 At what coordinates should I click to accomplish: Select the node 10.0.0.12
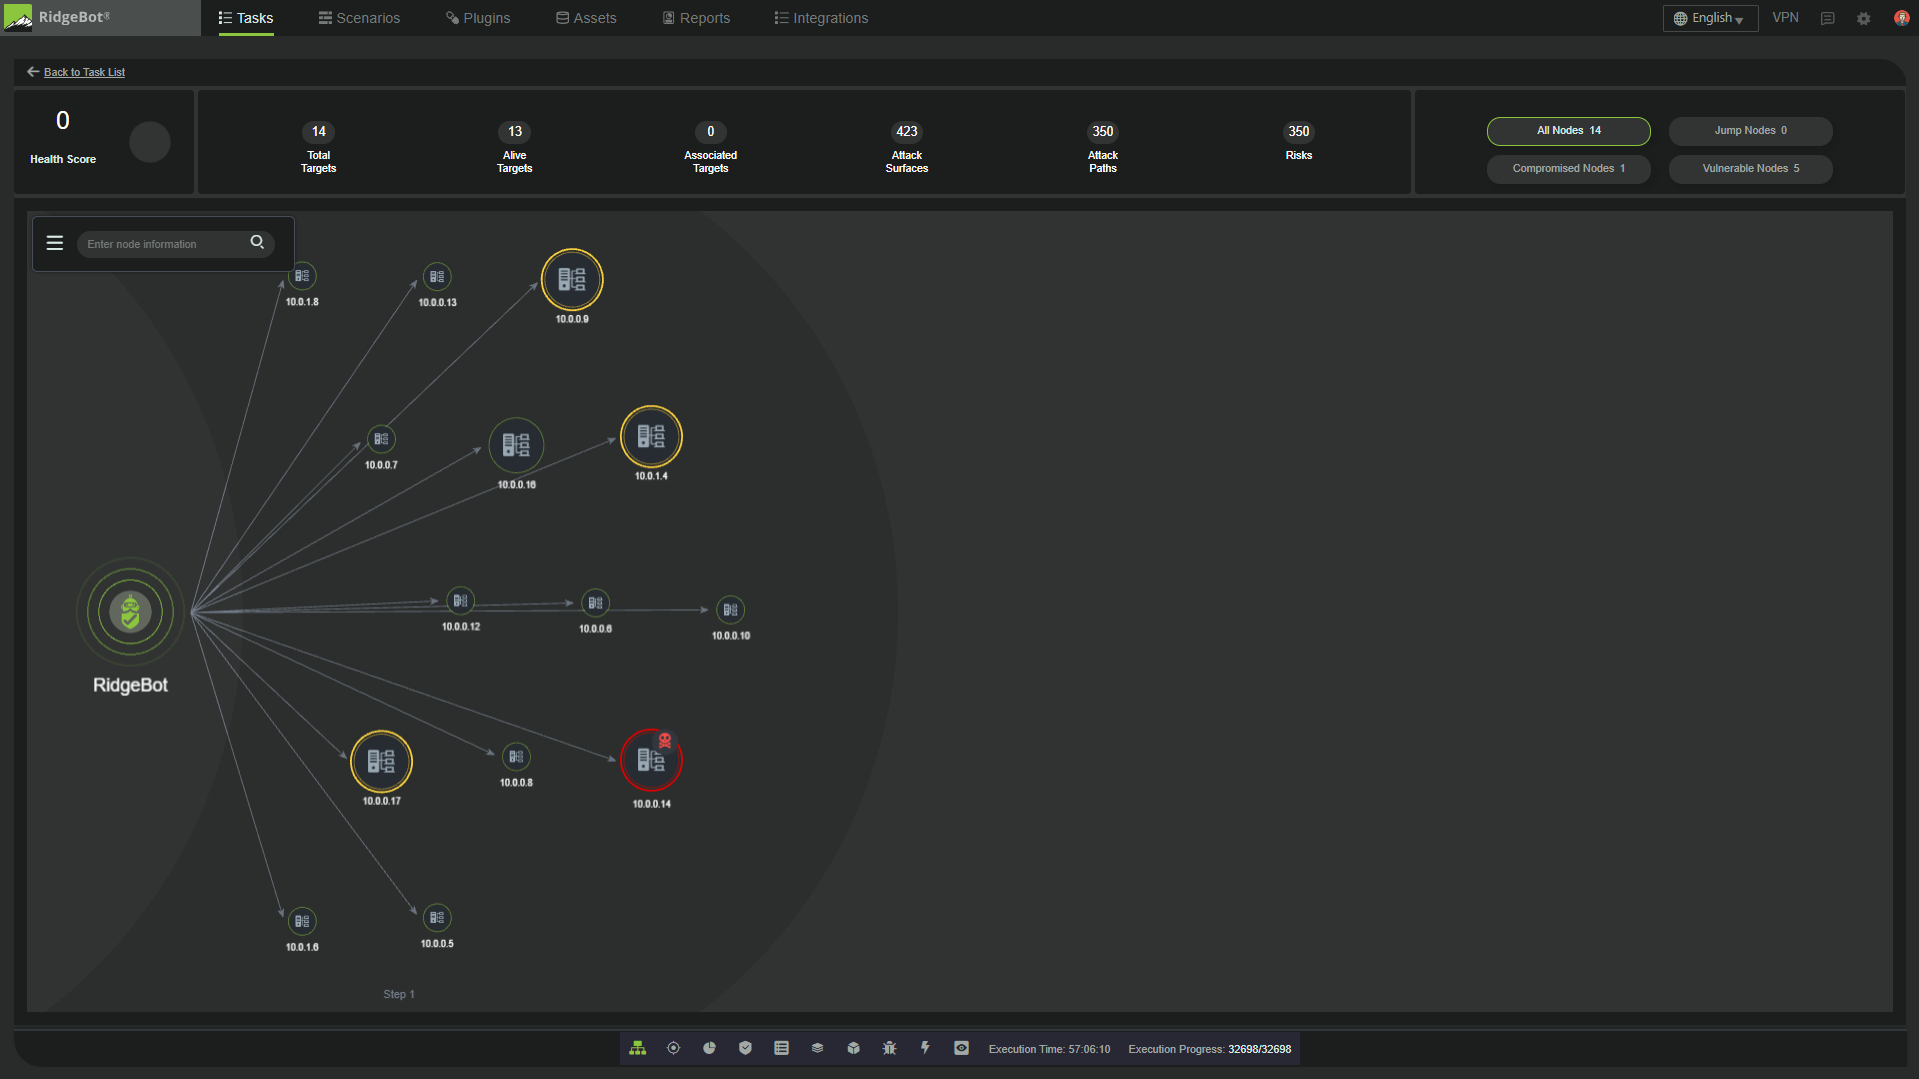460,601
